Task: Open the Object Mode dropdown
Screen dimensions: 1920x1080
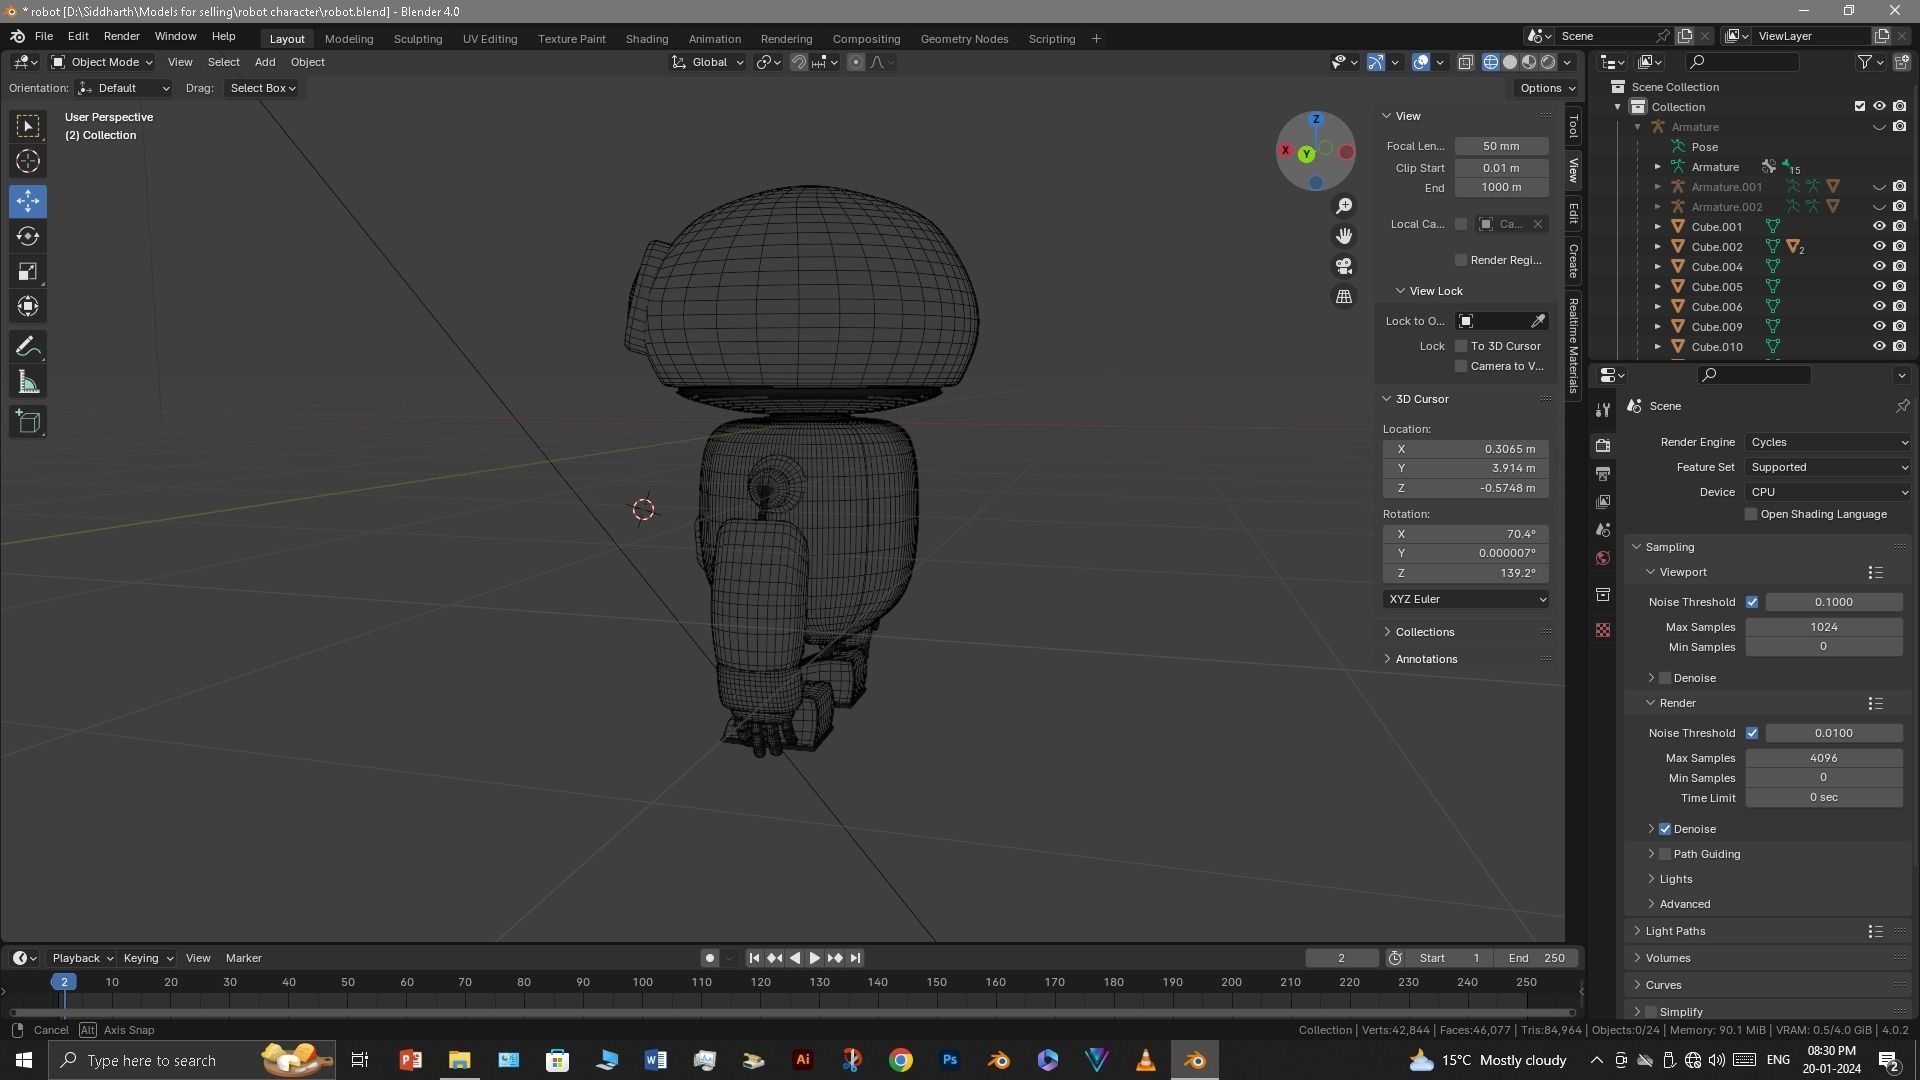Action: point(102,62)
